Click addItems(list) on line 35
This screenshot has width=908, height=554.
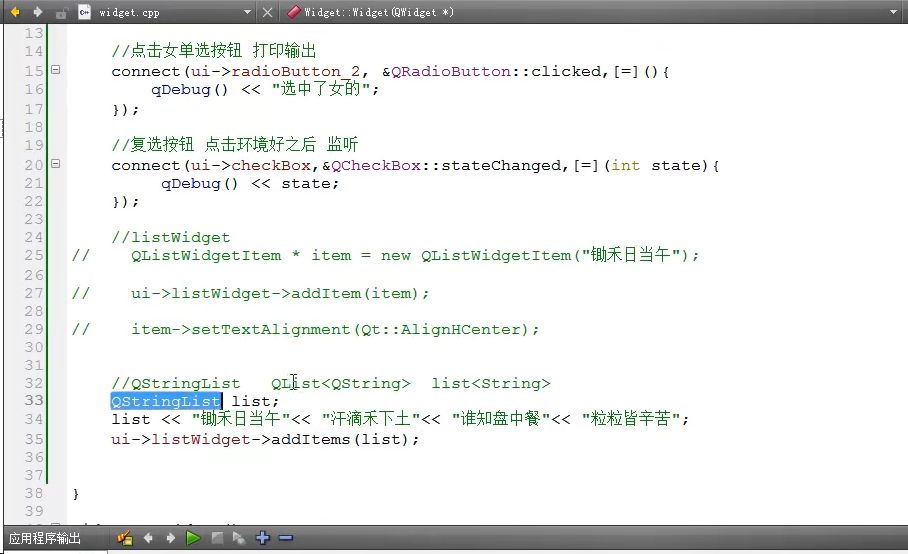coord(340,439)
